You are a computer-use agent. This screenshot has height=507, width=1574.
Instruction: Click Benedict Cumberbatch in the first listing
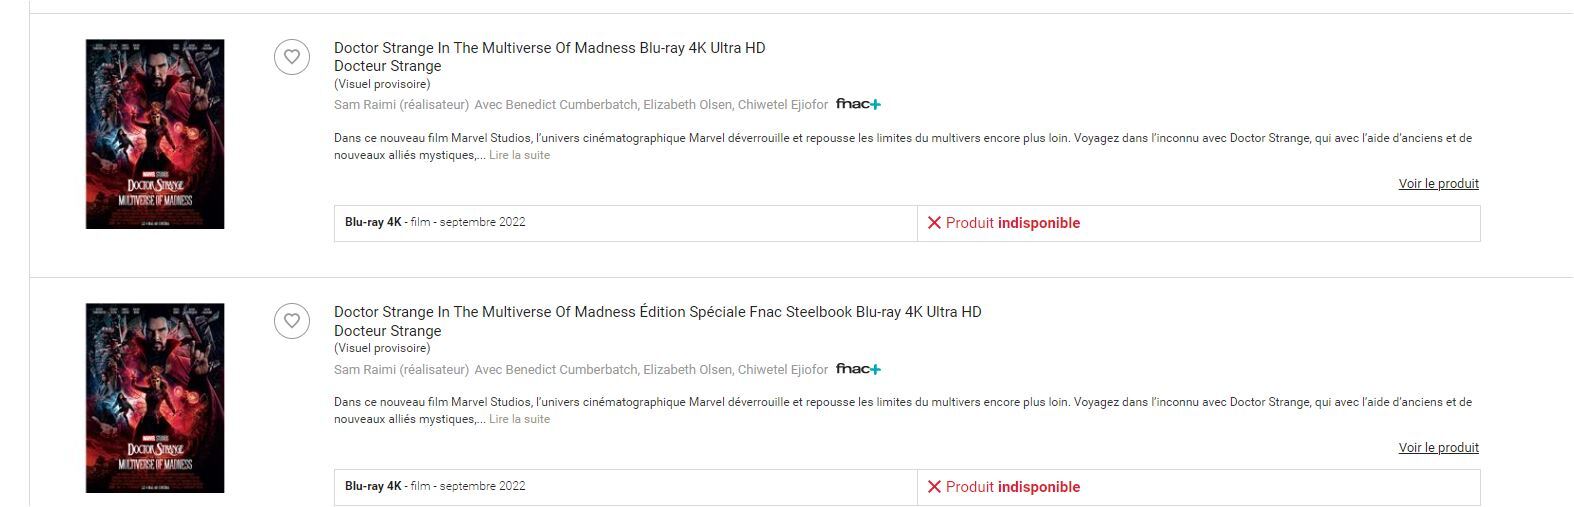tap(571, 105)
